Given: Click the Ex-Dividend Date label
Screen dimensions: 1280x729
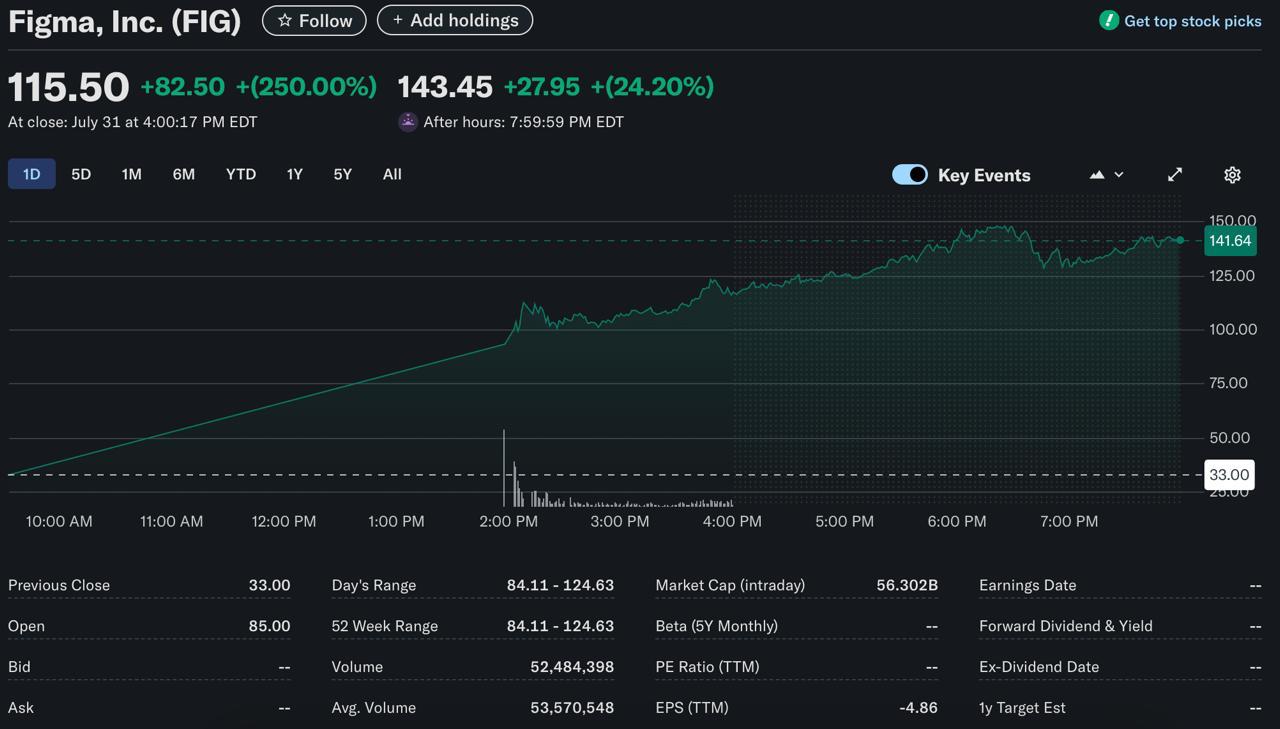Looking at the screenshot, I should [1039, 667].
